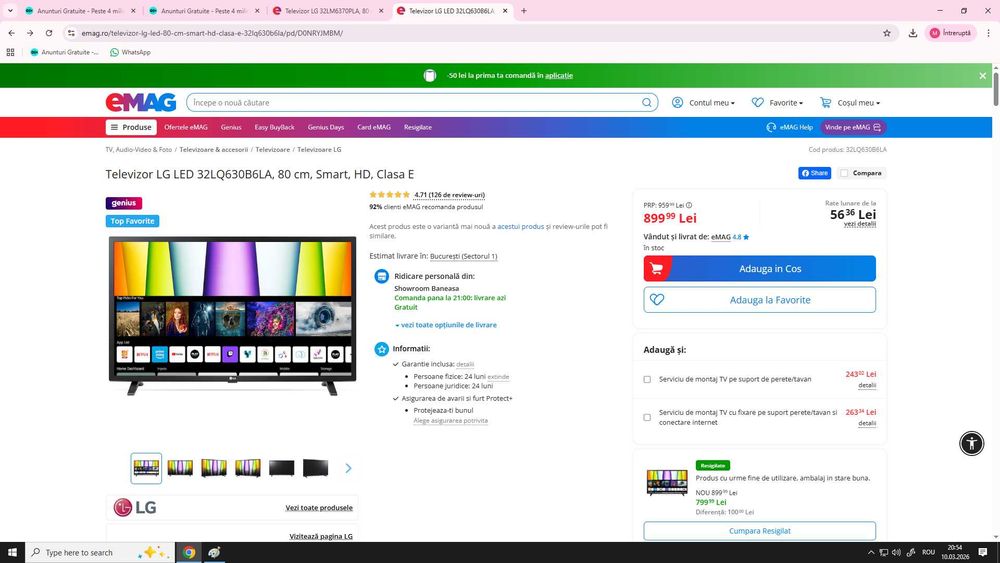Click the PRP info icon
The image size is (1000, 563).
(689, 205)
